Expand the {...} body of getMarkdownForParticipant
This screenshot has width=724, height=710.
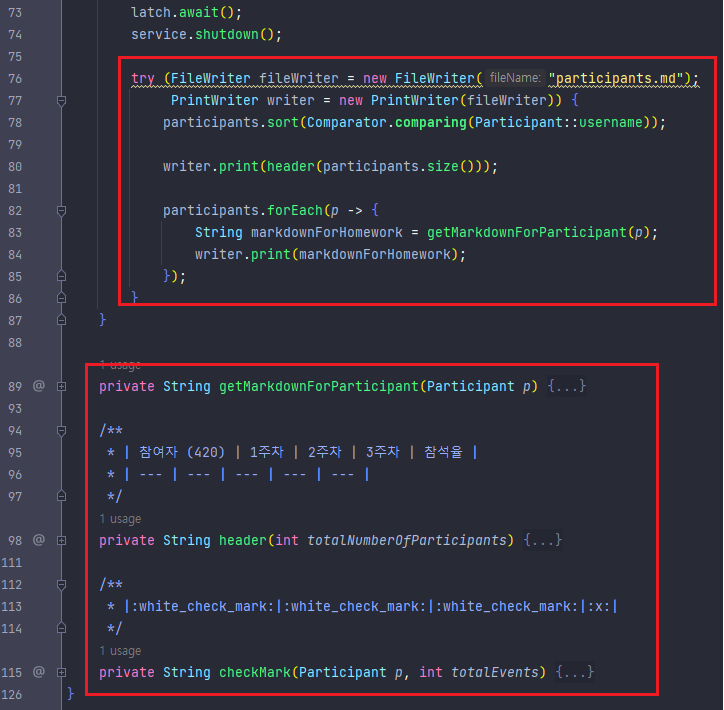click(x=567, y=385)
